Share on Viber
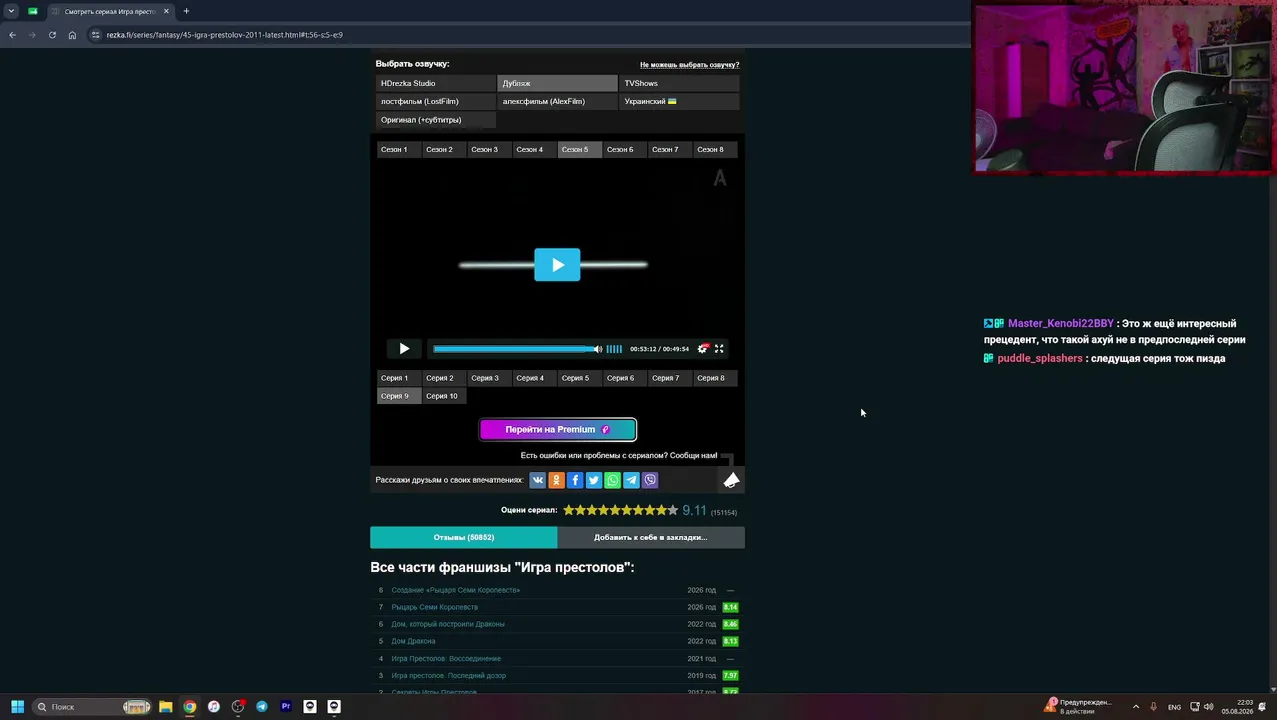The image size is (1277, 720). pyautogui.click(x=650, y=480)
